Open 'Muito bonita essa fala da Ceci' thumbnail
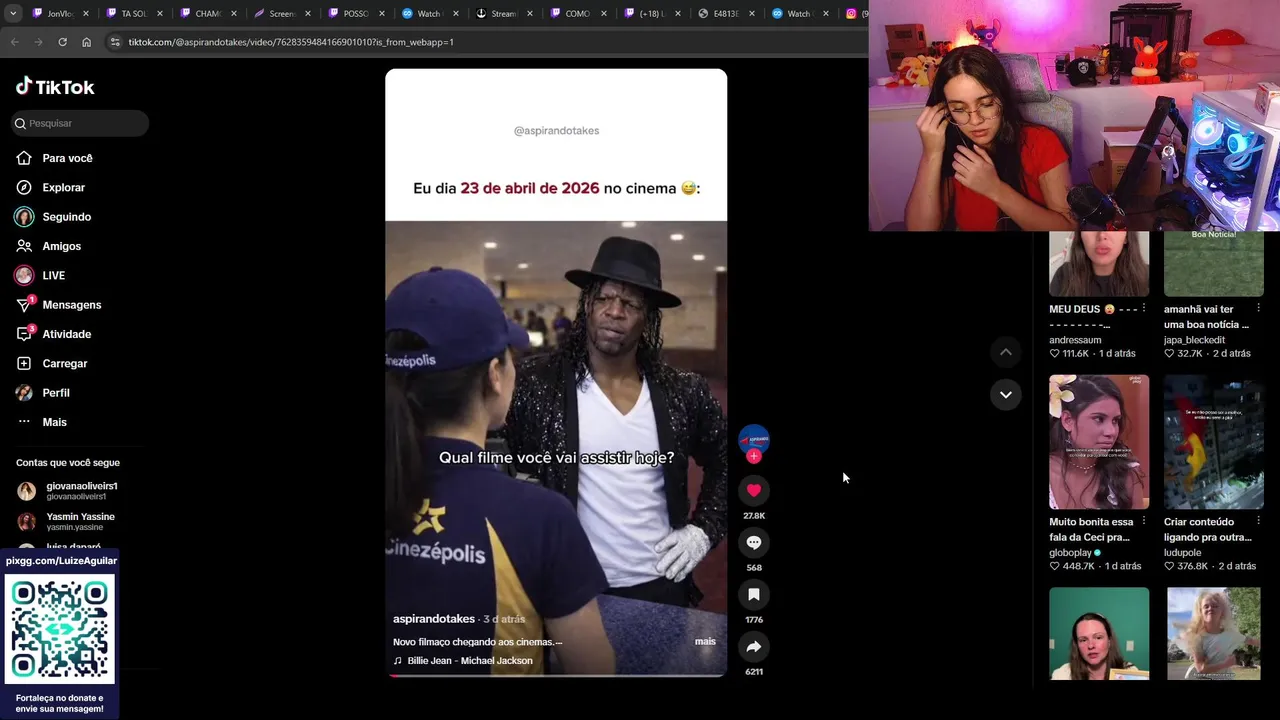Image resolution: width=1280 pixels, height=720 pixels. coord(1099,442)
